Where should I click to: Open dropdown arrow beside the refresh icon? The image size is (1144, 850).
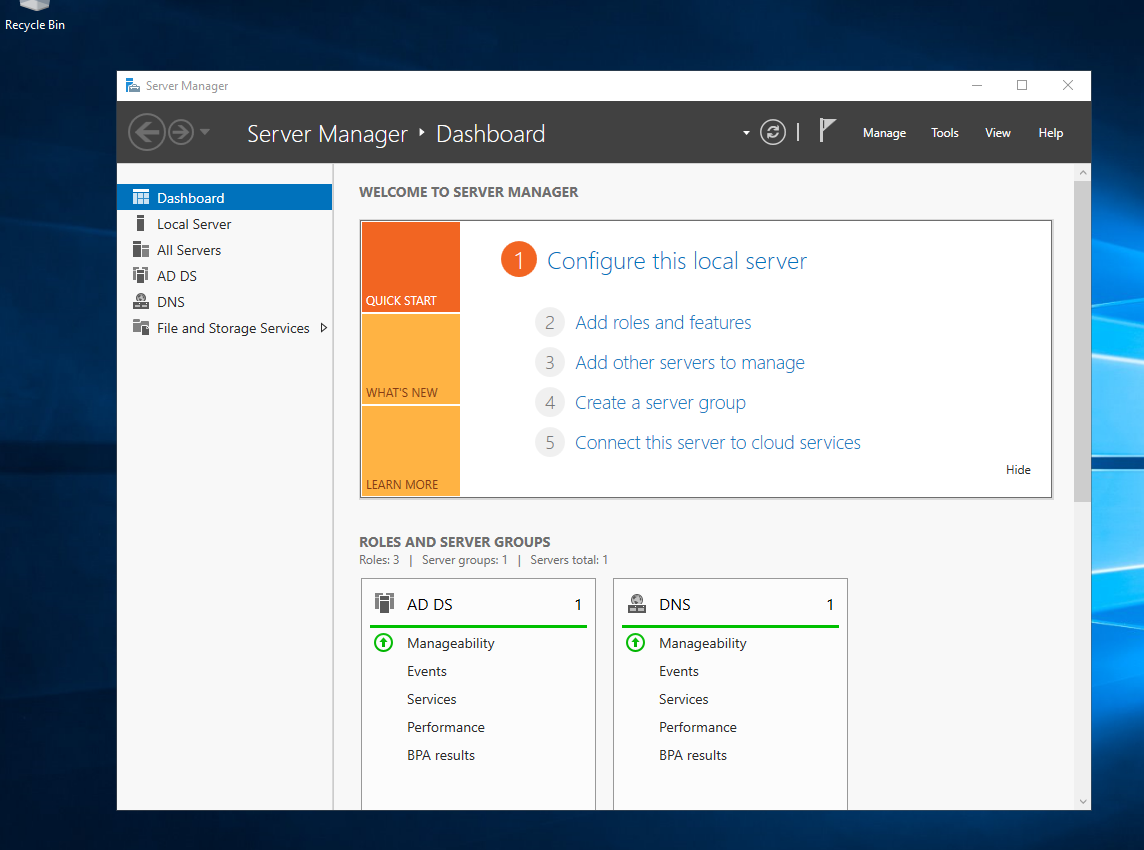(x=746, y=133)
